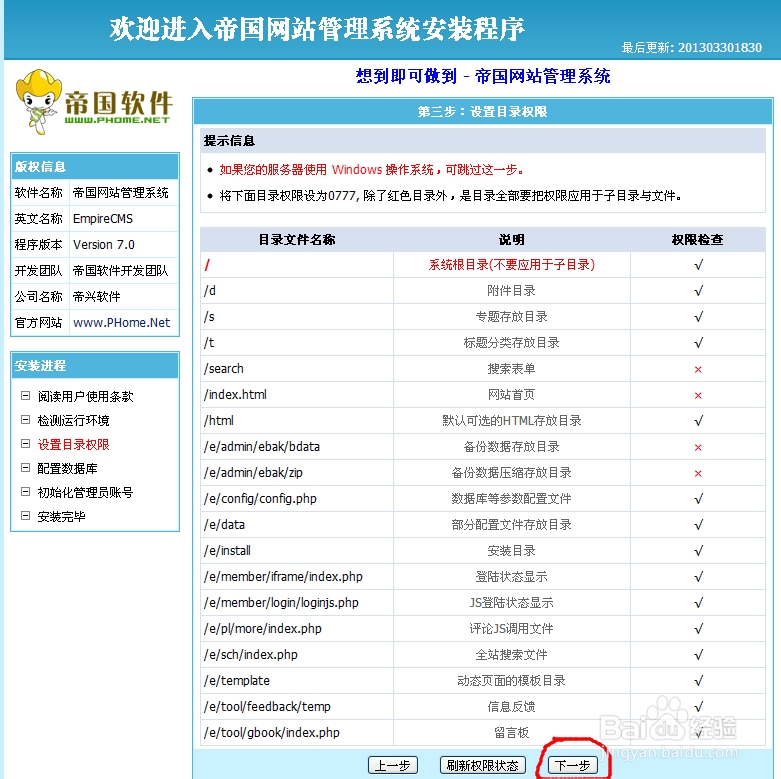This screenshot has height=779, width=781.
Task: Click the 下一步 button
Action: click(572, 765)
